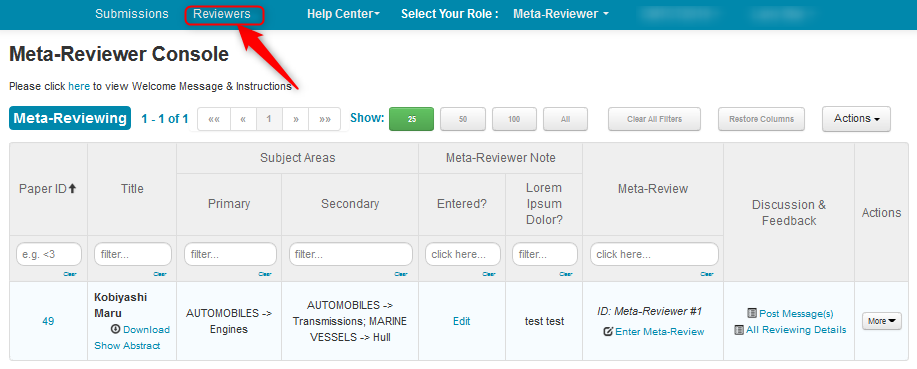Show Abstract for Kobiyashi Maru
The image size is (917, 369).
127,346
